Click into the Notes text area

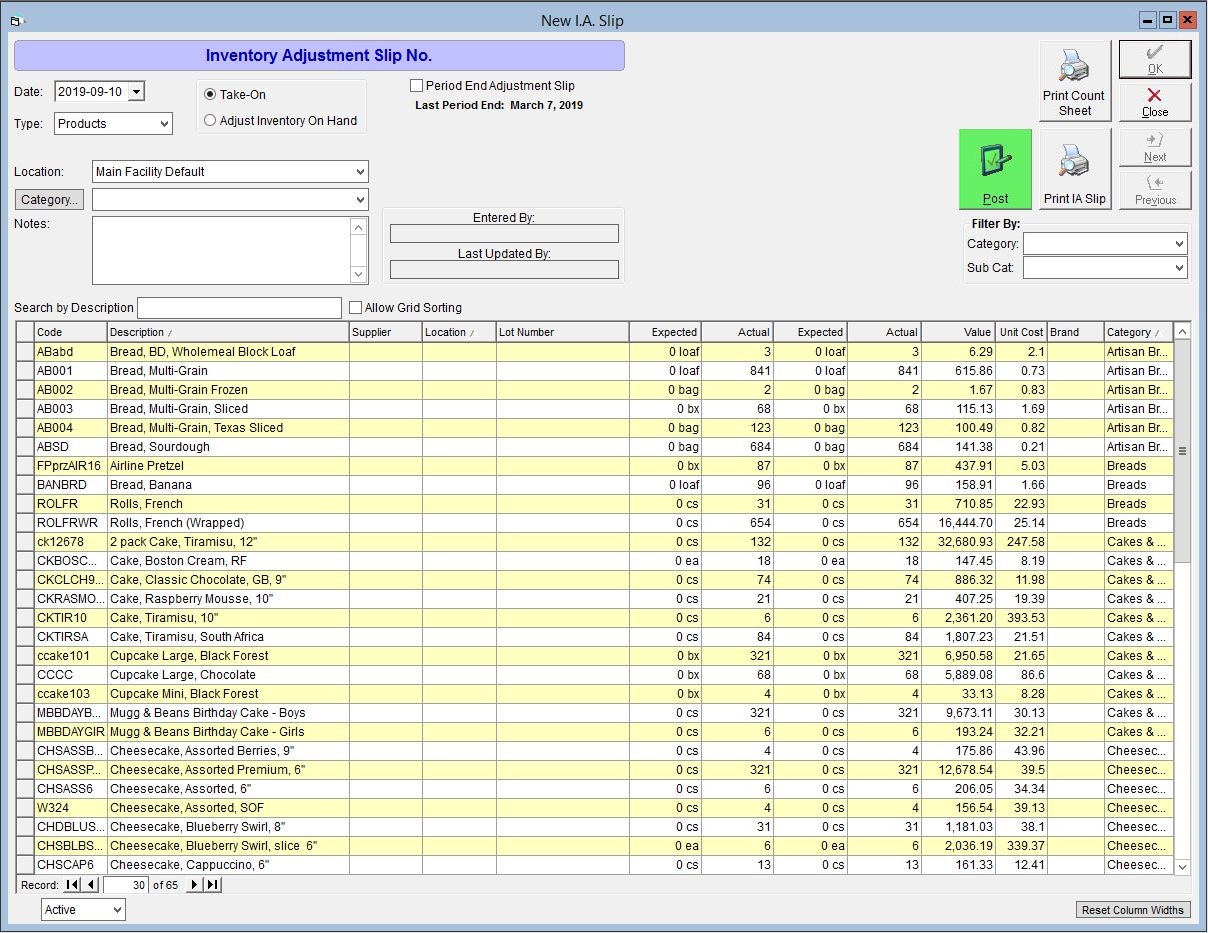[x=221, y=251]
